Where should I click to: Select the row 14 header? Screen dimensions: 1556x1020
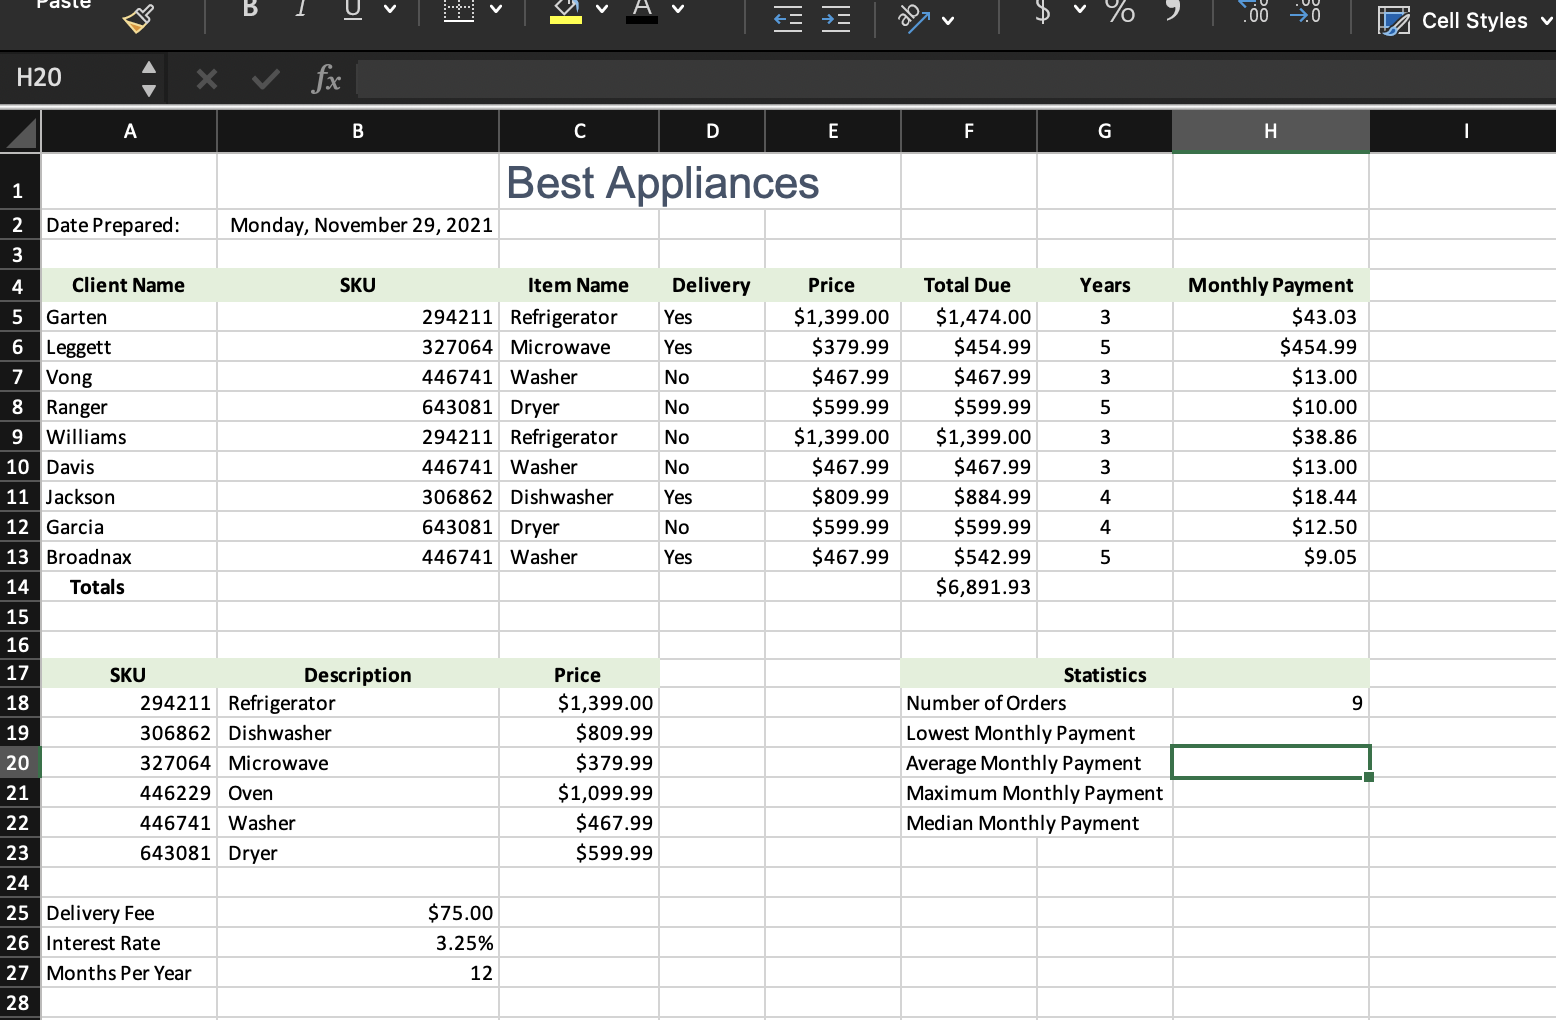tap(18, 587)
